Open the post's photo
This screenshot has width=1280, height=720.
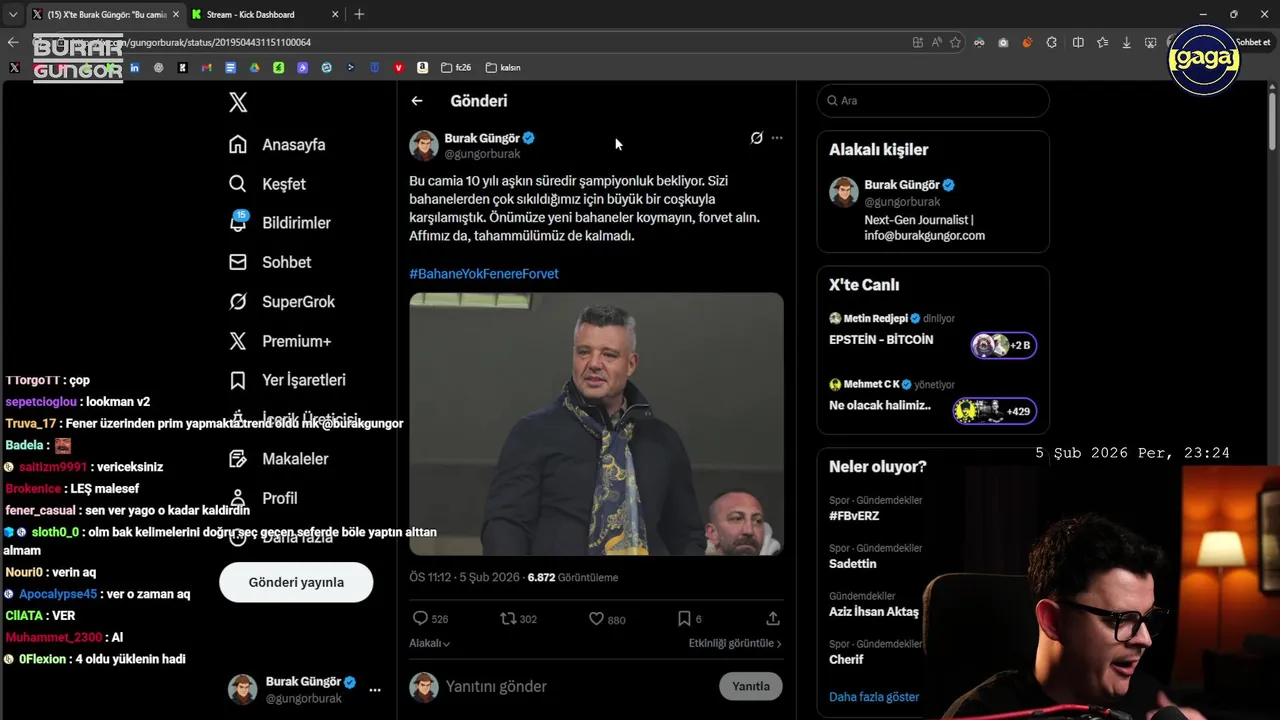point(596,424)
